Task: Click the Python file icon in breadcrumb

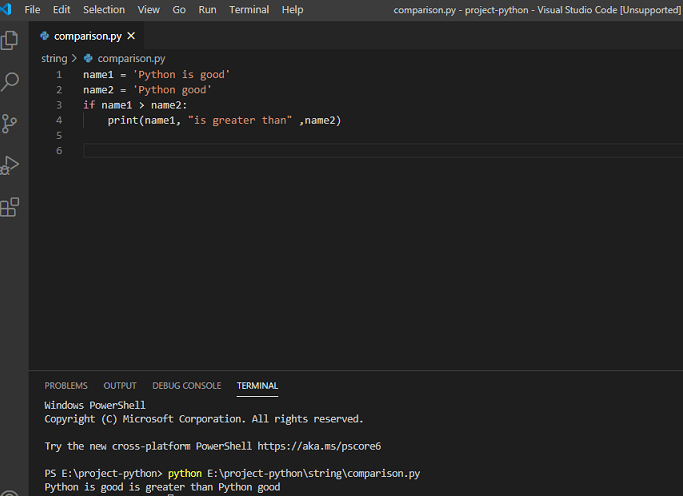Action: [x=88, y=58]
